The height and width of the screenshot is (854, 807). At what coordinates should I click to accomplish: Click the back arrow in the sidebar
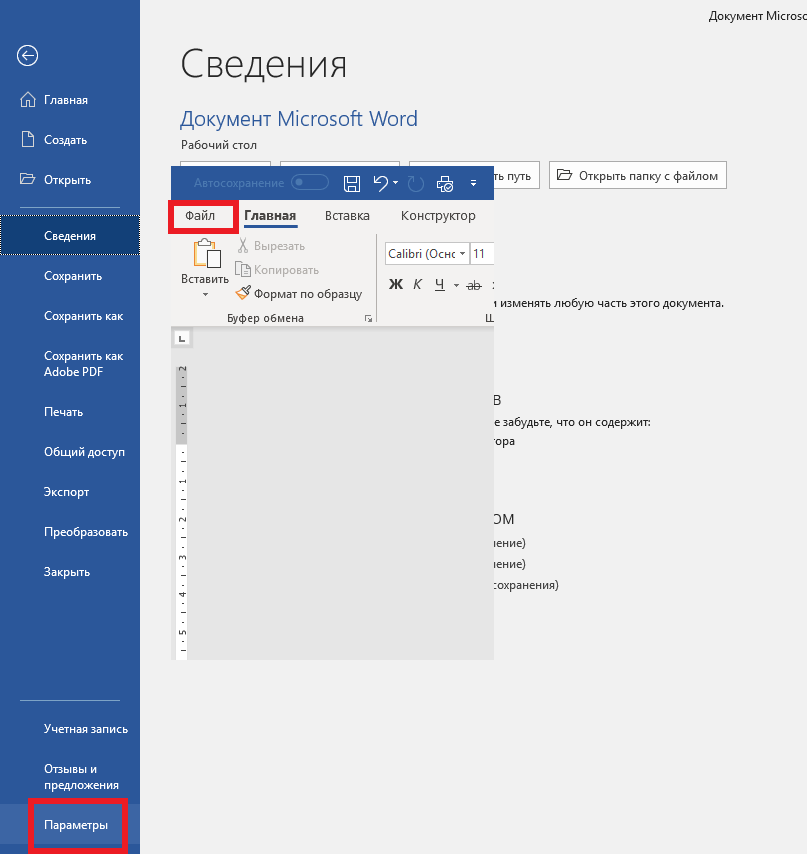tap(27, 56)
